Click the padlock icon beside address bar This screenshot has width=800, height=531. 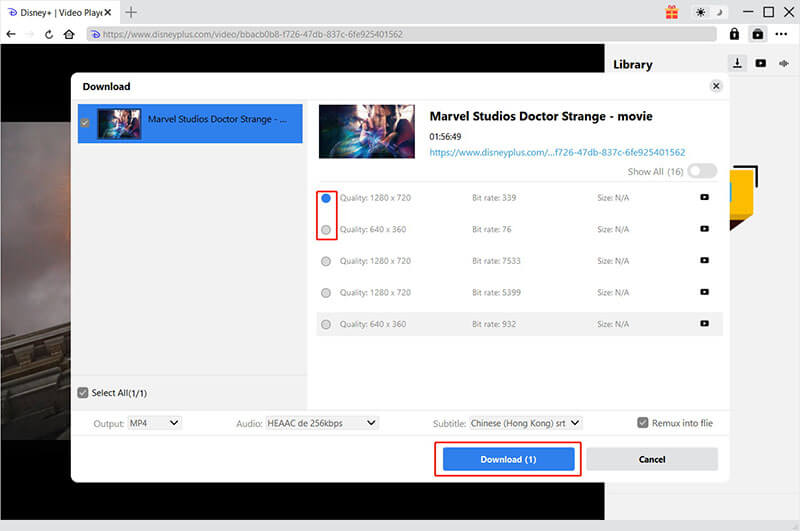pyautogui.click(x=735, y=34)
